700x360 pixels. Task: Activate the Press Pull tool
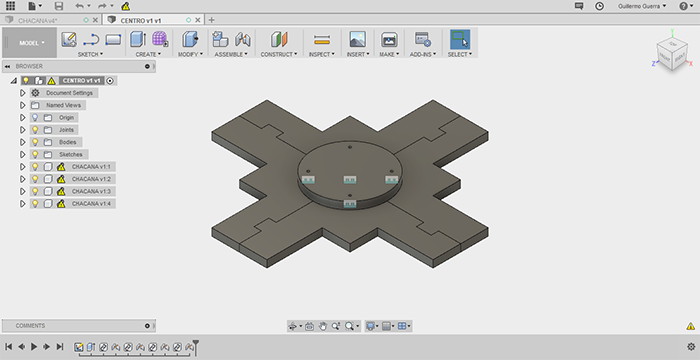(x=190, y=39)
